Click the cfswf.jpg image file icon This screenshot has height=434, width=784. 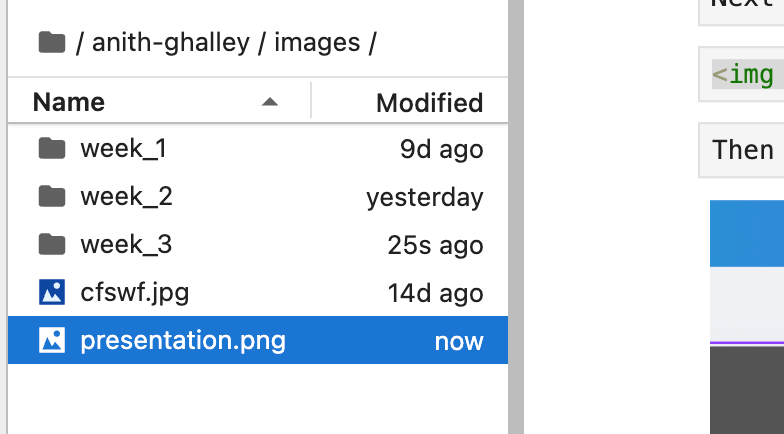[51, 293]
